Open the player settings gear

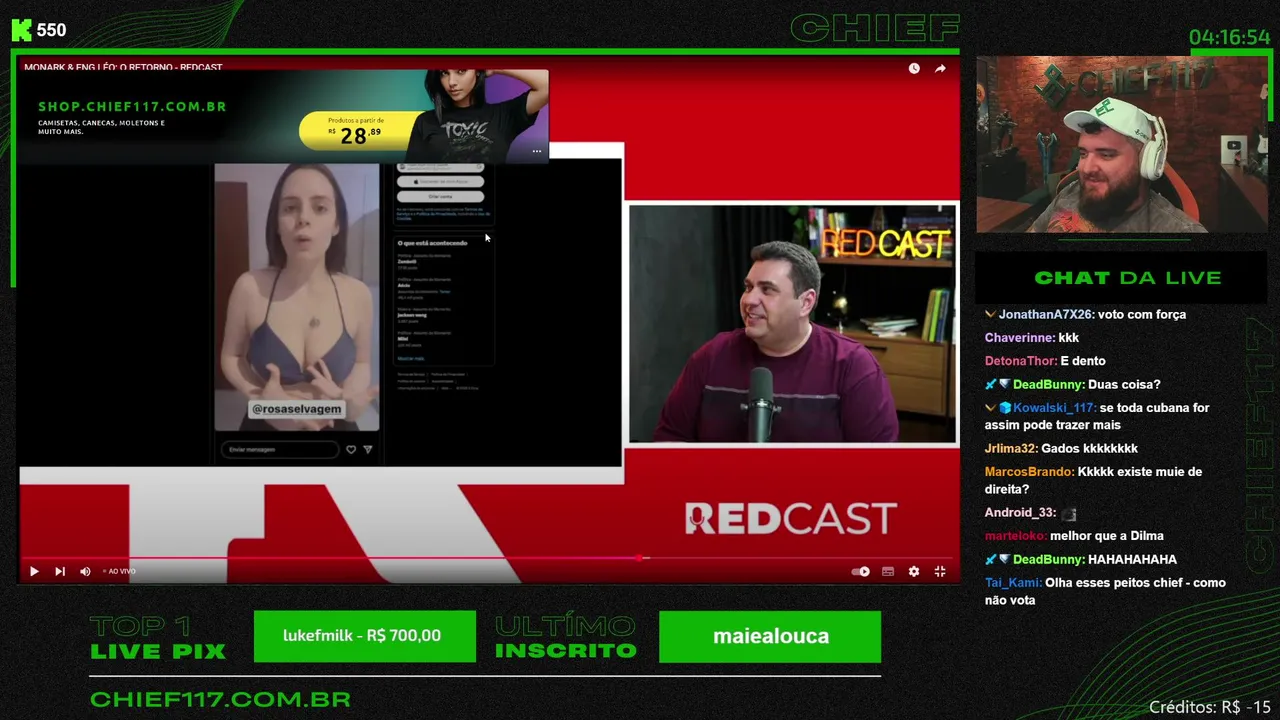pos(914,571)
